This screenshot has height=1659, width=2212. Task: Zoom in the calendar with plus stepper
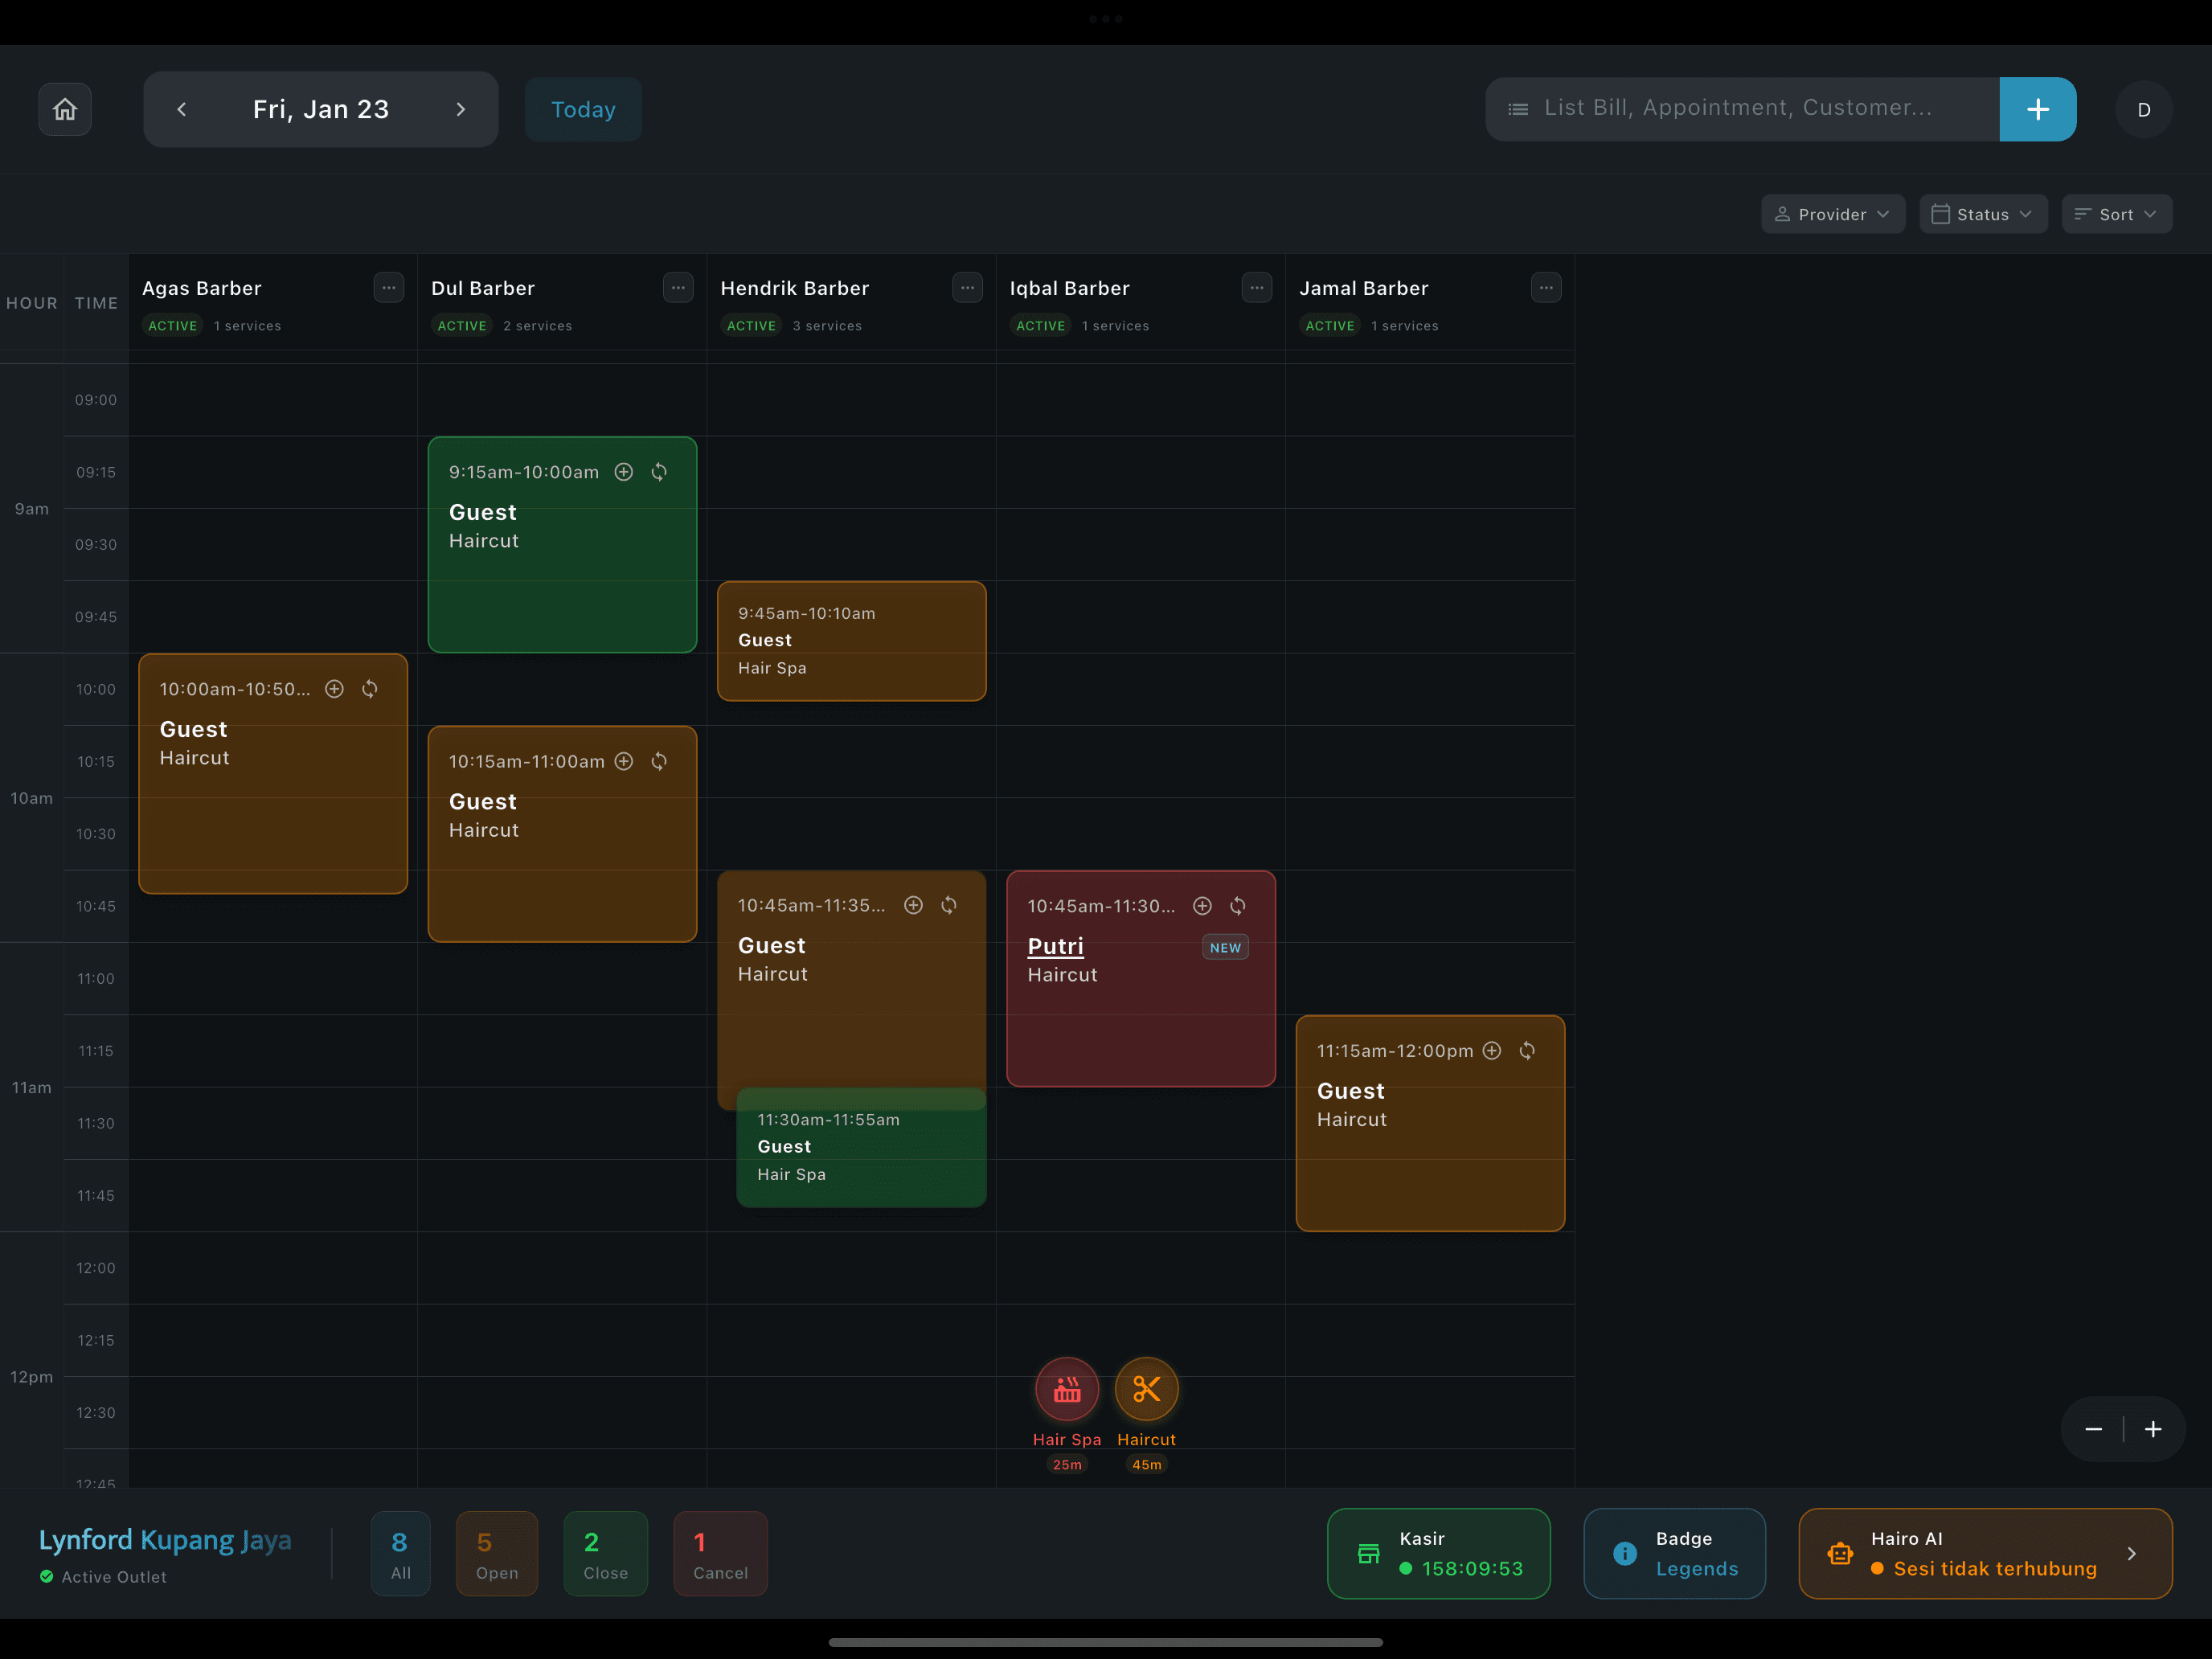tap(2154, 1429)
